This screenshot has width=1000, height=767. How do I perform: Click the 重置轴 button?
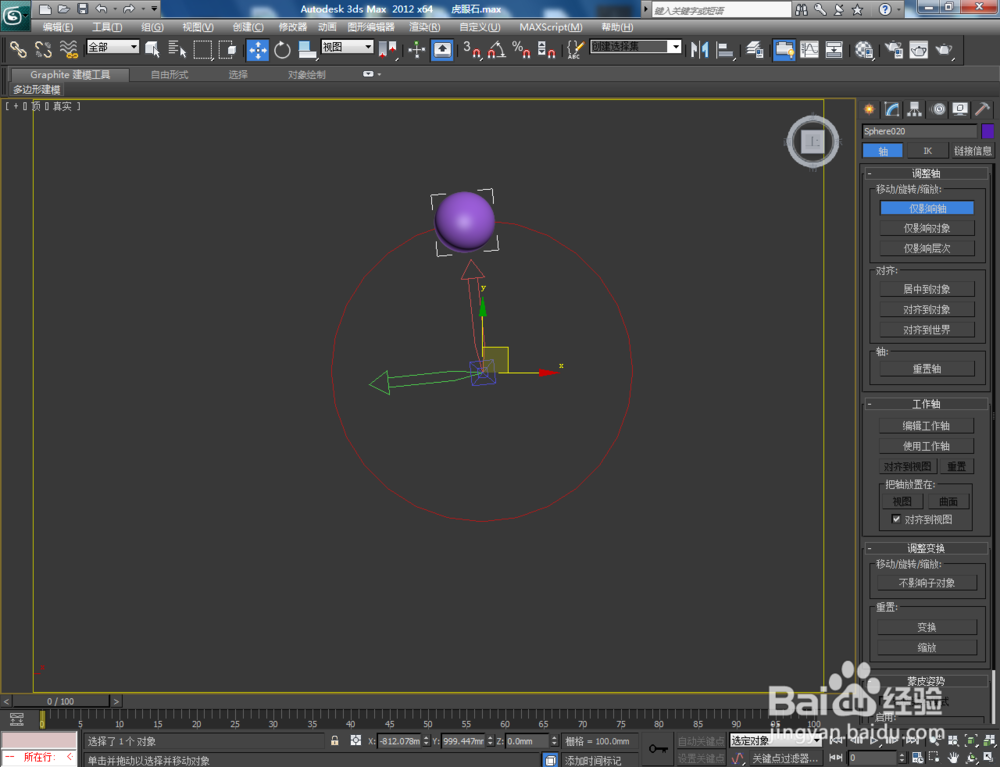coord(927,369)
